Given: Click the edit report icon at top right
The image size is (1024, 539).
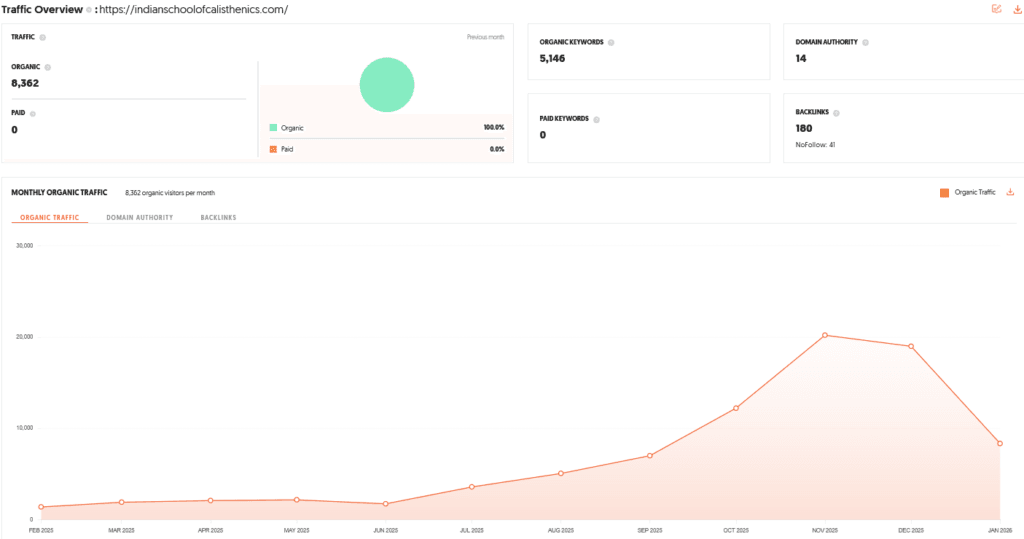Looking at the screenshot, I should point(996,9).
